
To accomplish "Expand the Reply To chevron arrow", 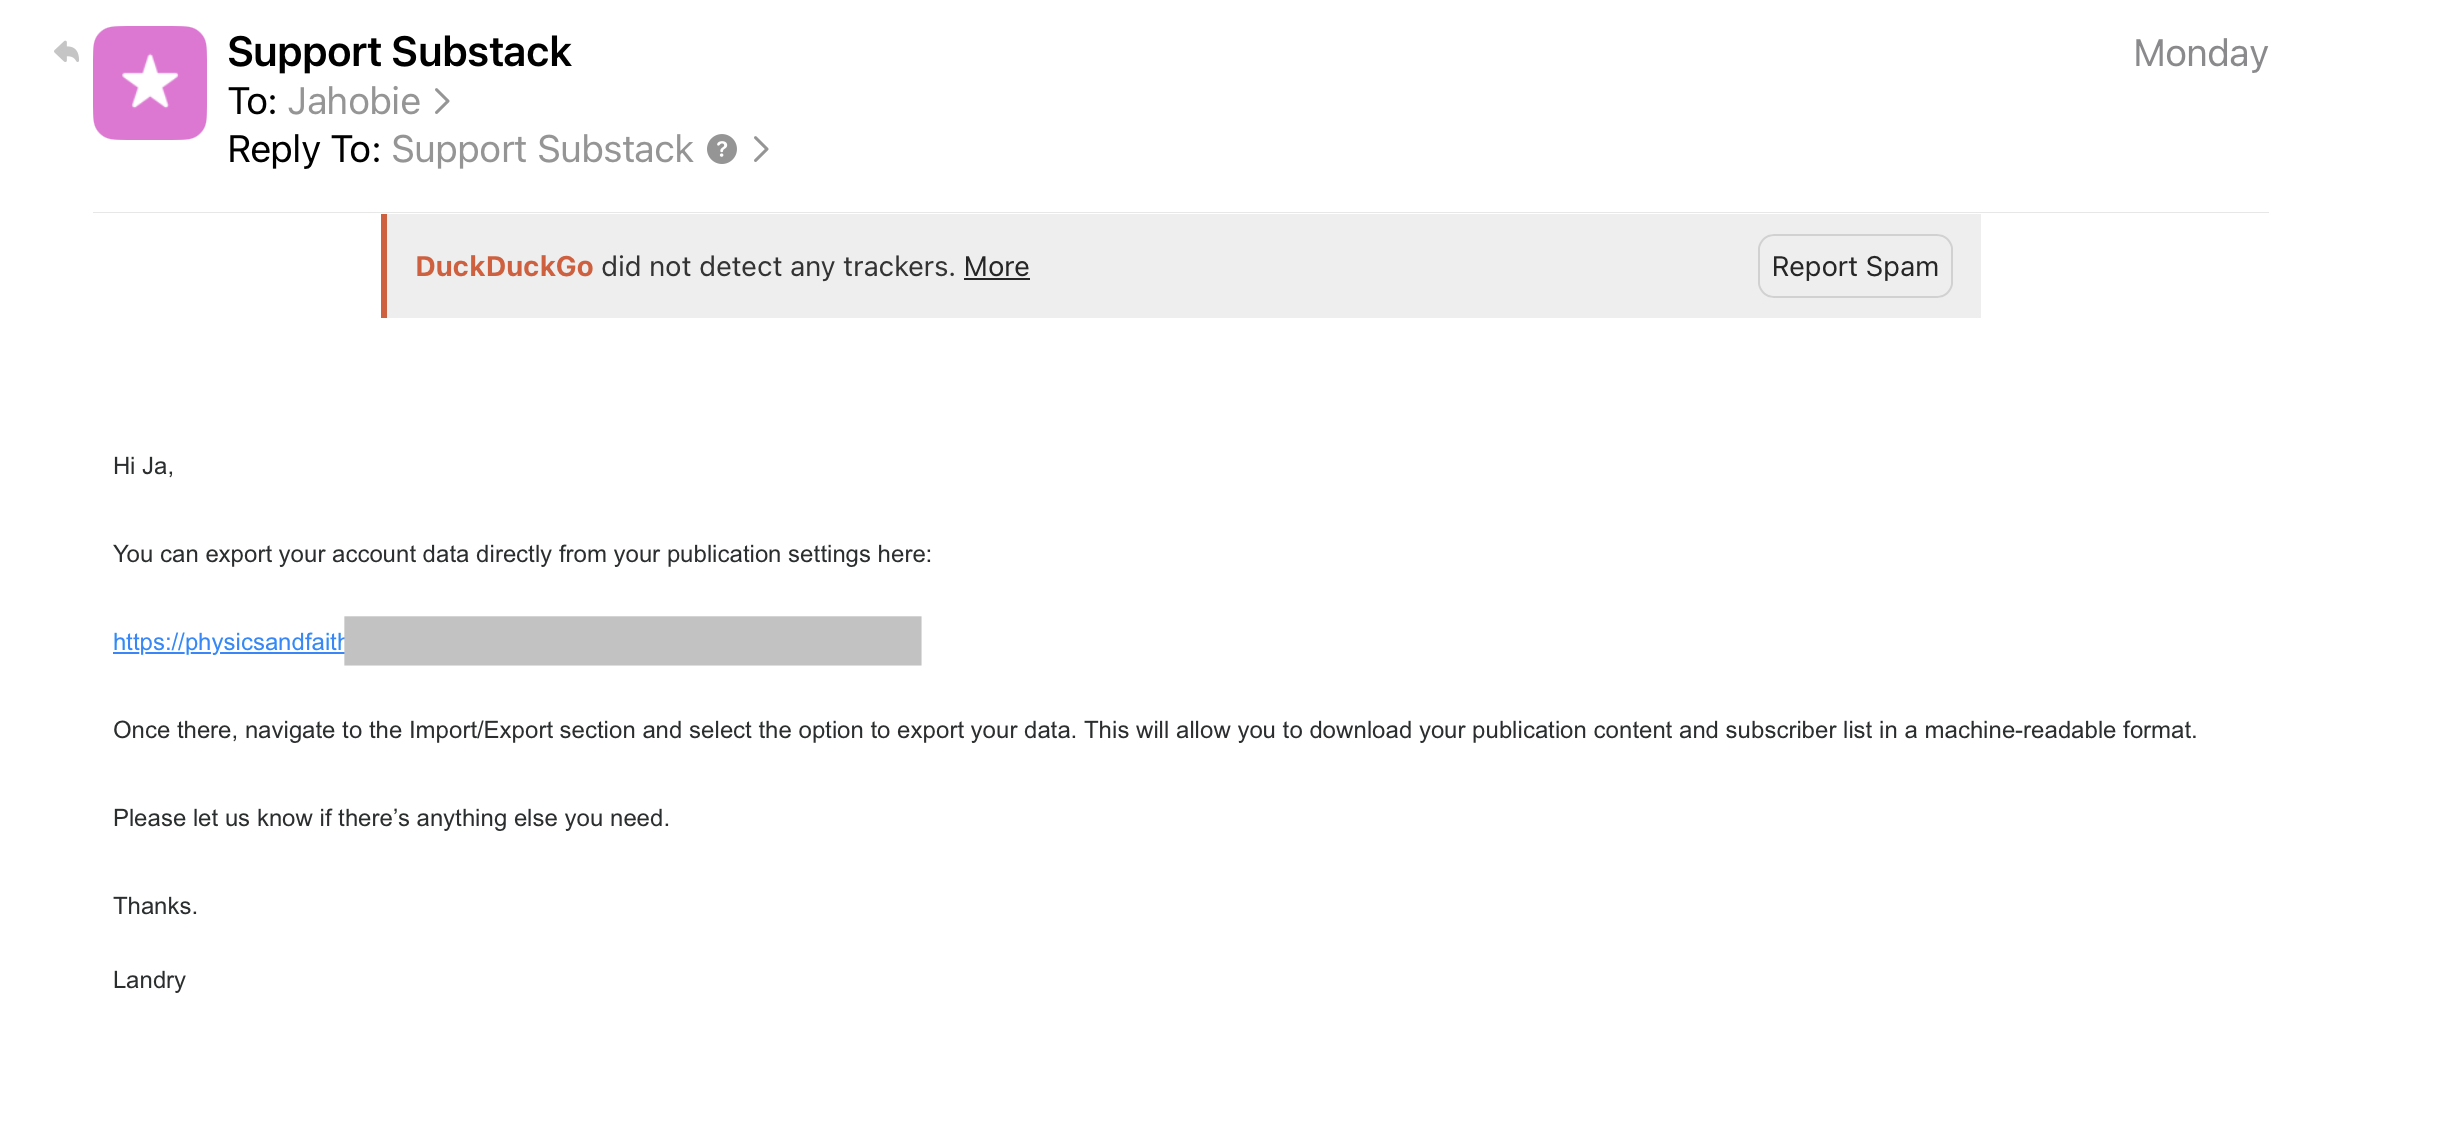I will coord(762,150).
